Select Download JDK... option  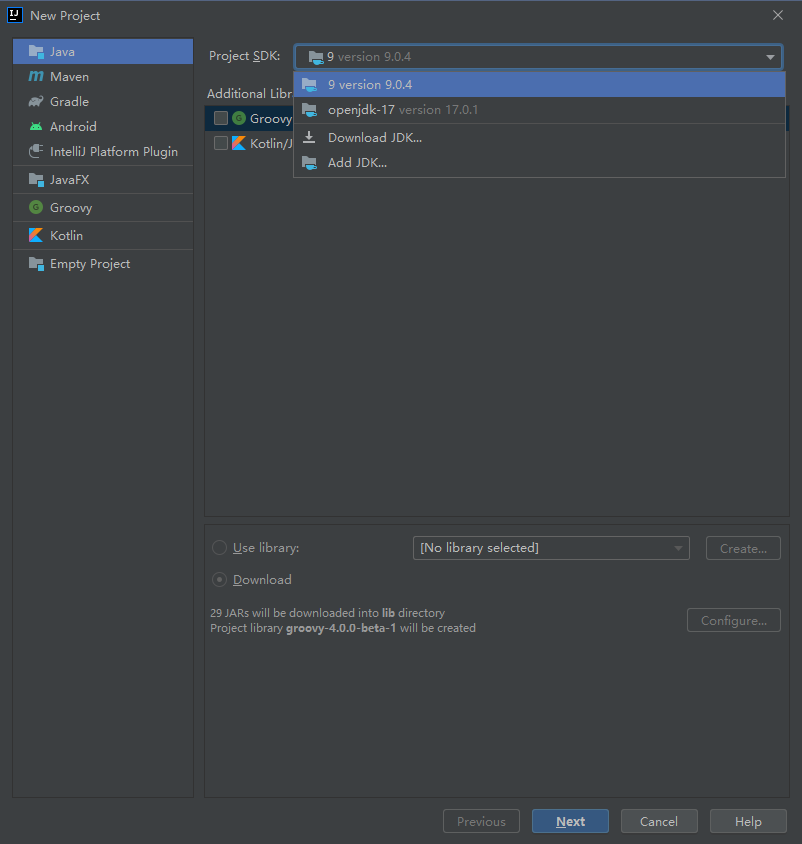click(x=539, y=137)
